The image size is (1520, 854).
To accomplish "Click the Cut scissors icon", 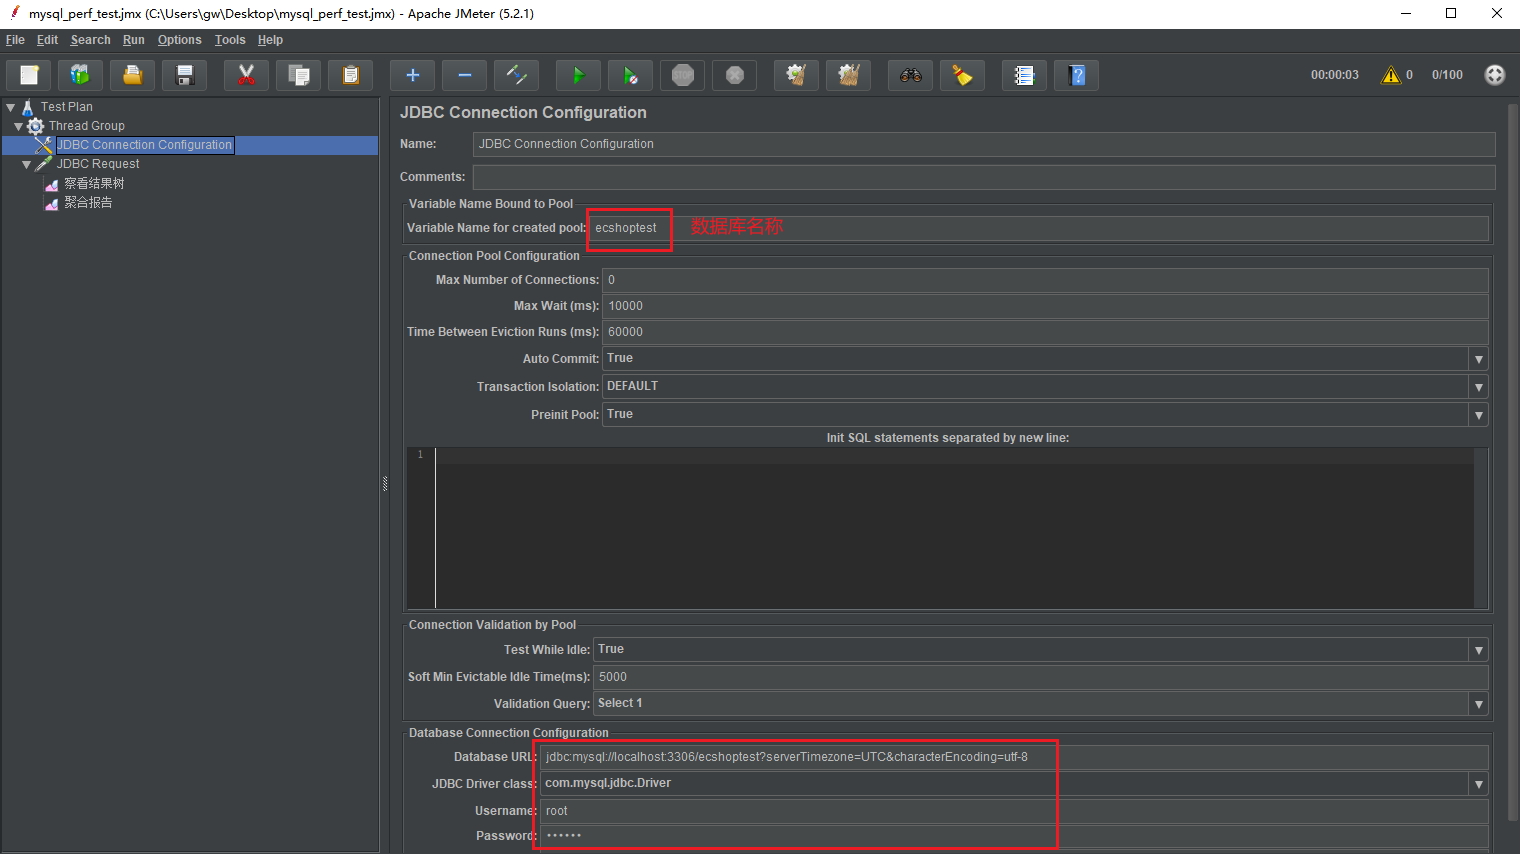I will click(246, 75).
